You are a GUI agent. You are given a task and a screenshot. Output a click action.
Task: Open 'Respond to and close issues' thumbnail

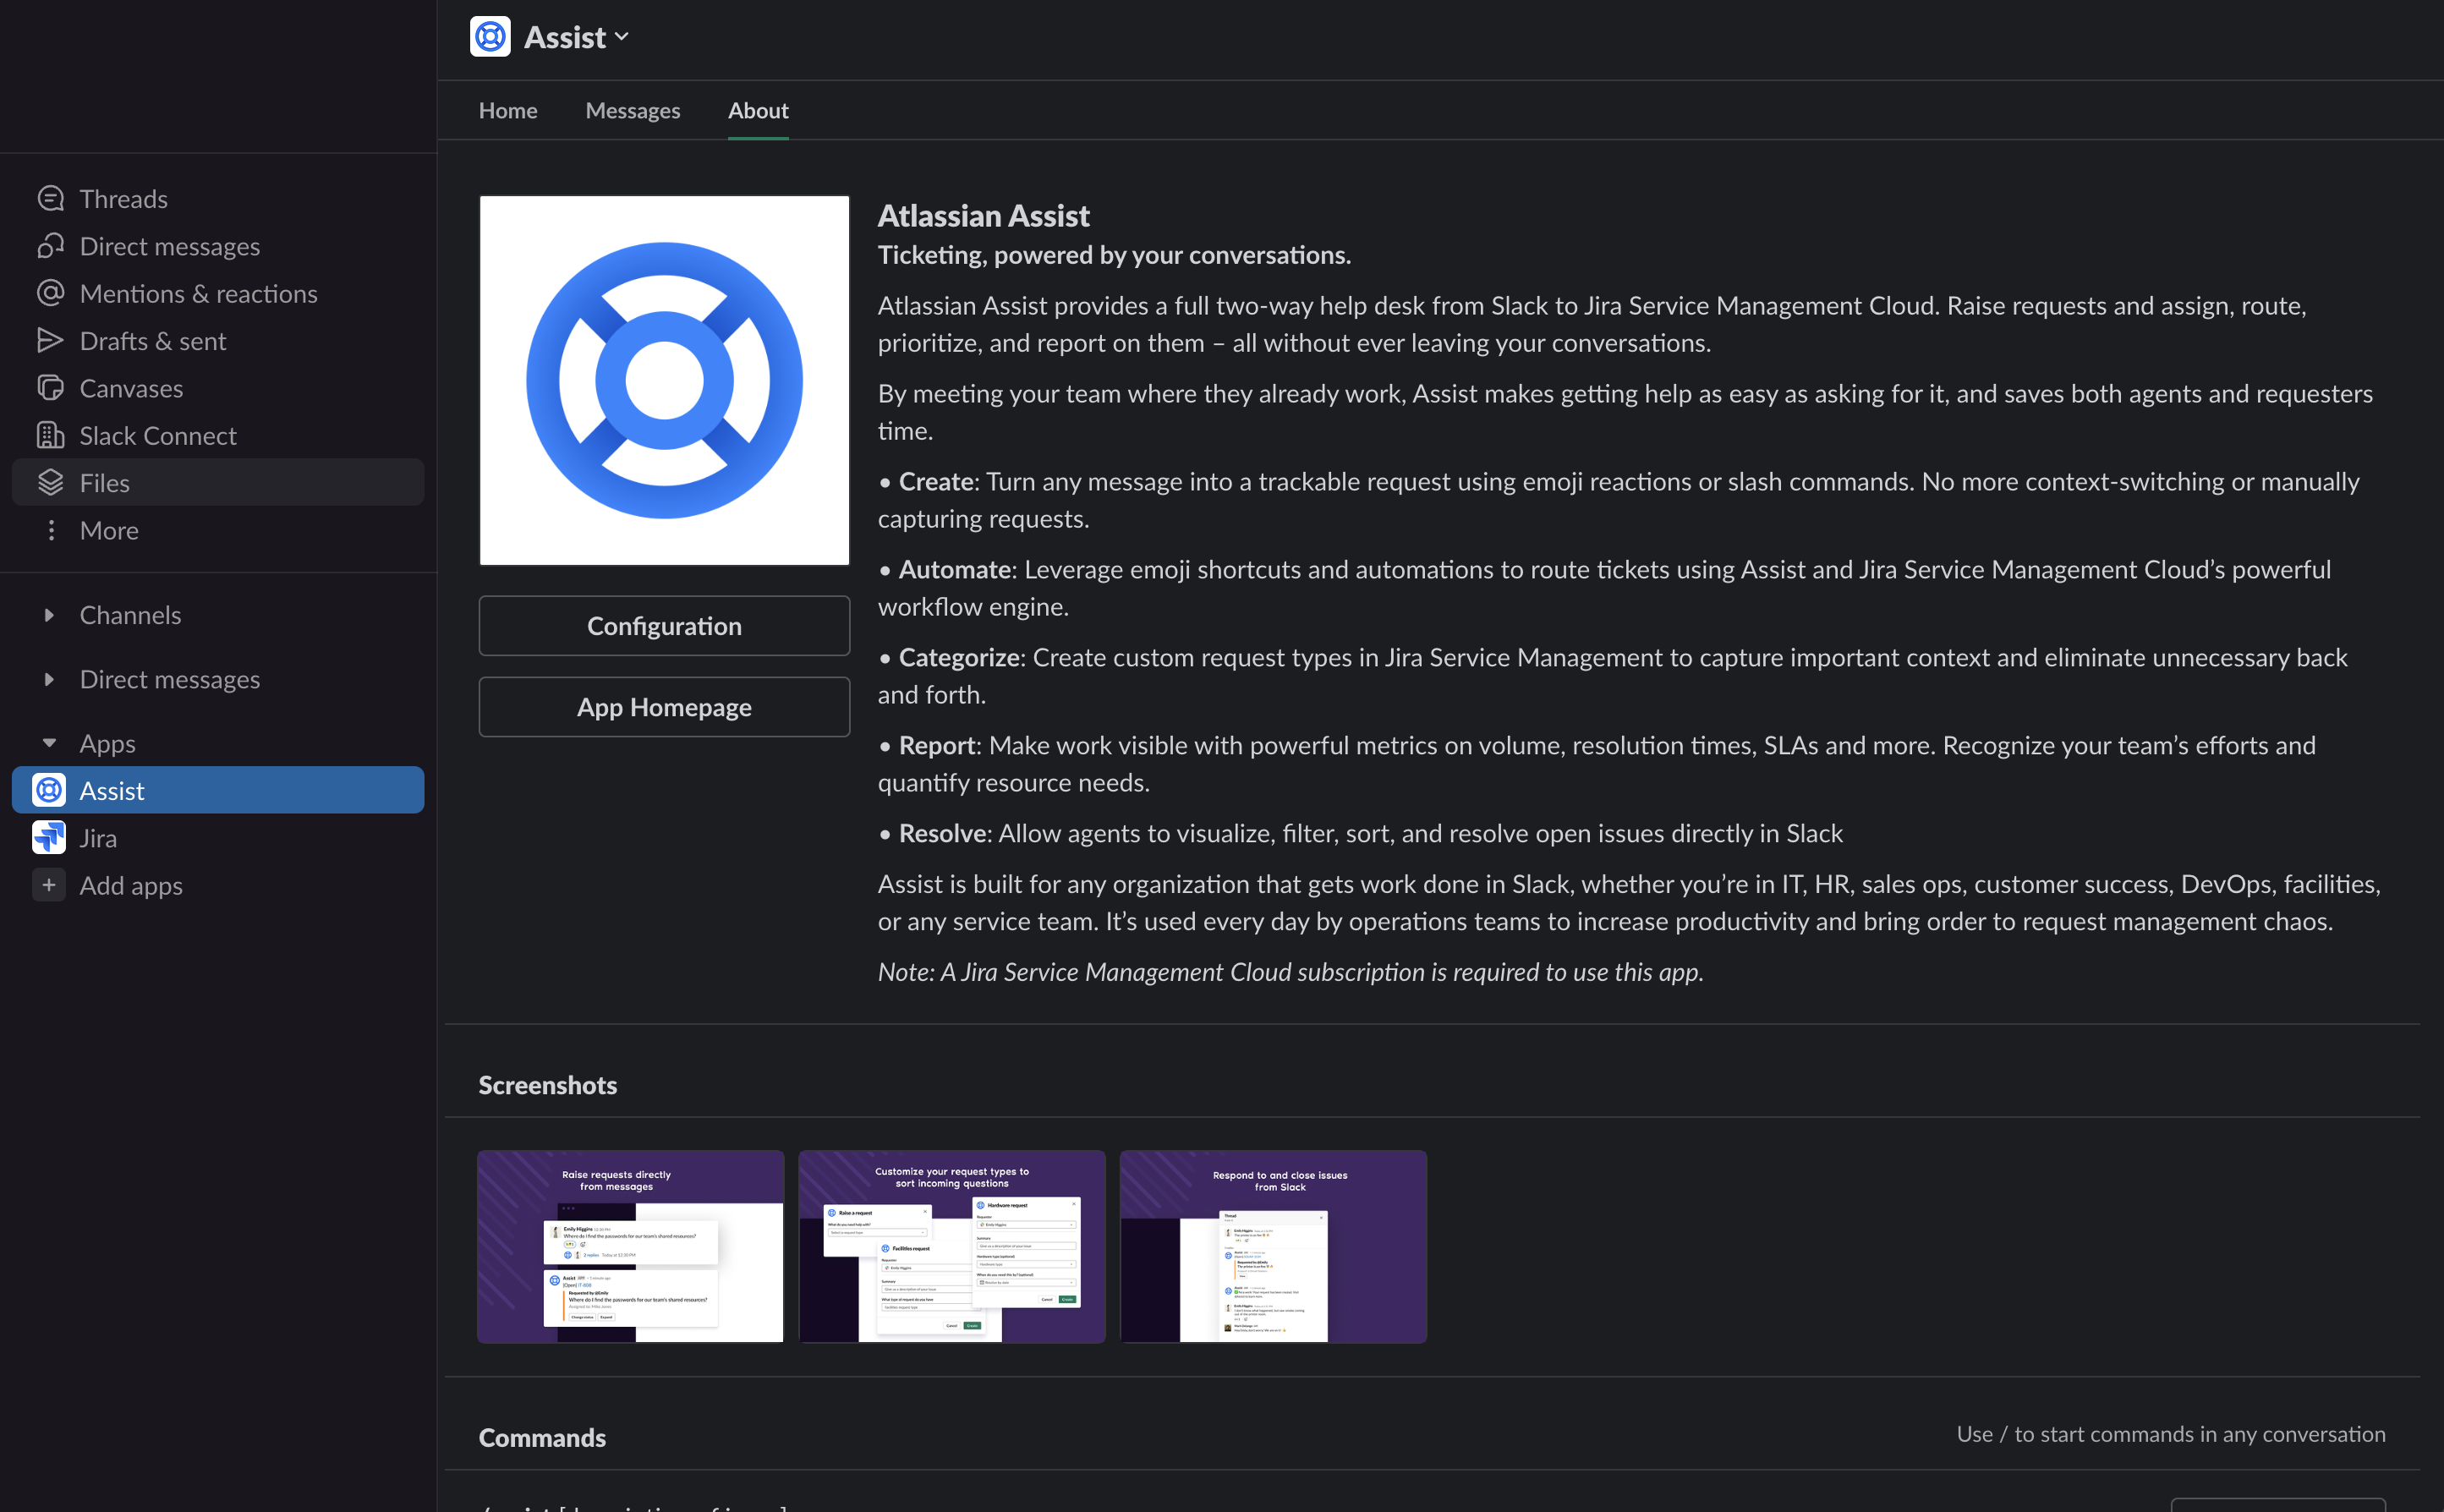point(1272,1246)
